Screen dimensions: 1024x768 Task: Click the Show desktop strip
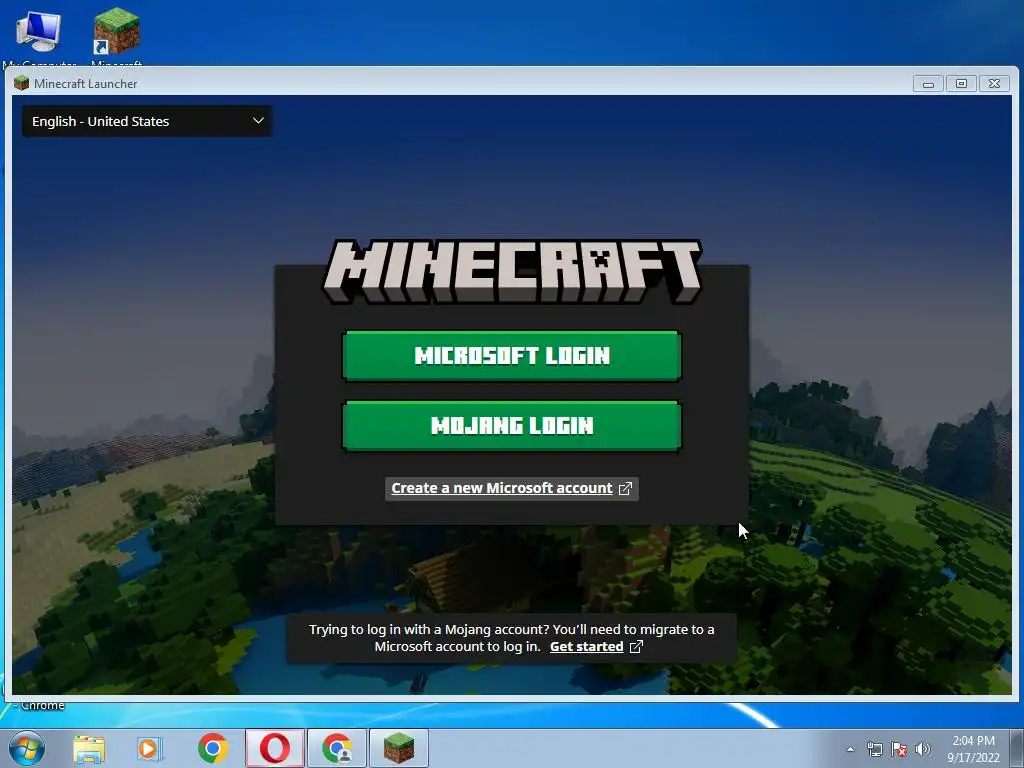1017,748
